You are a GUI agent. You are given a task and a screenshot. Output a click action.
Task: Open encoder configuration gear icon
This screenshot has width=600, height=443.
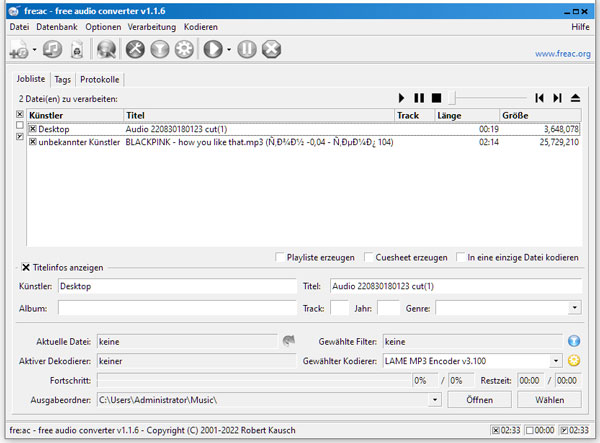point(183,49)
